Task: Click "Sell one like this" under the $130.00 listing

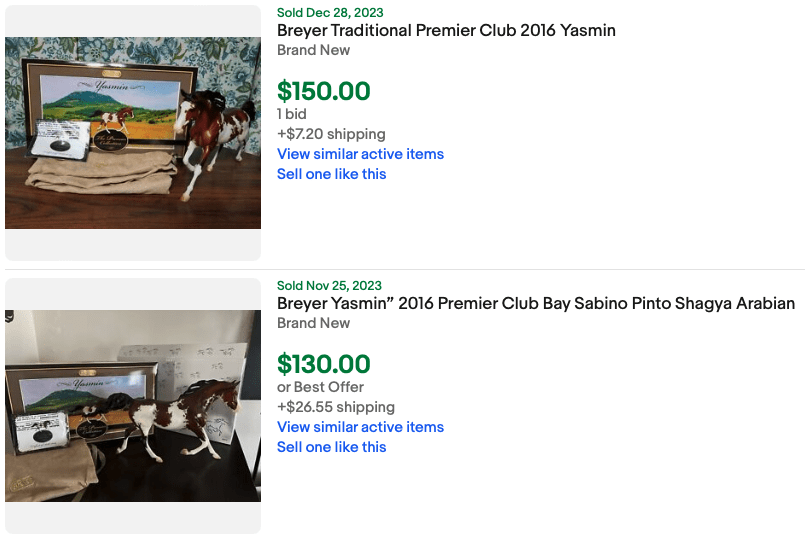Action: 331,447
